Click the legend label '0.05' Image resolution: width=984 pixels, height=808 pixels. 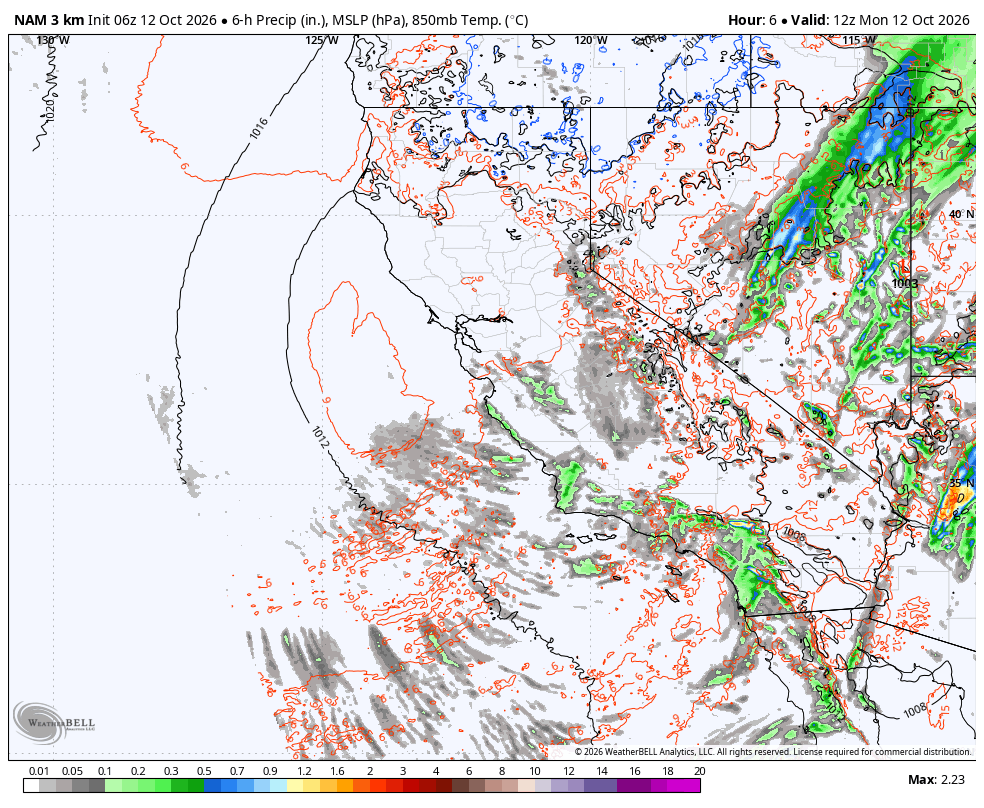pyautogui.click(x=72, y=771)
